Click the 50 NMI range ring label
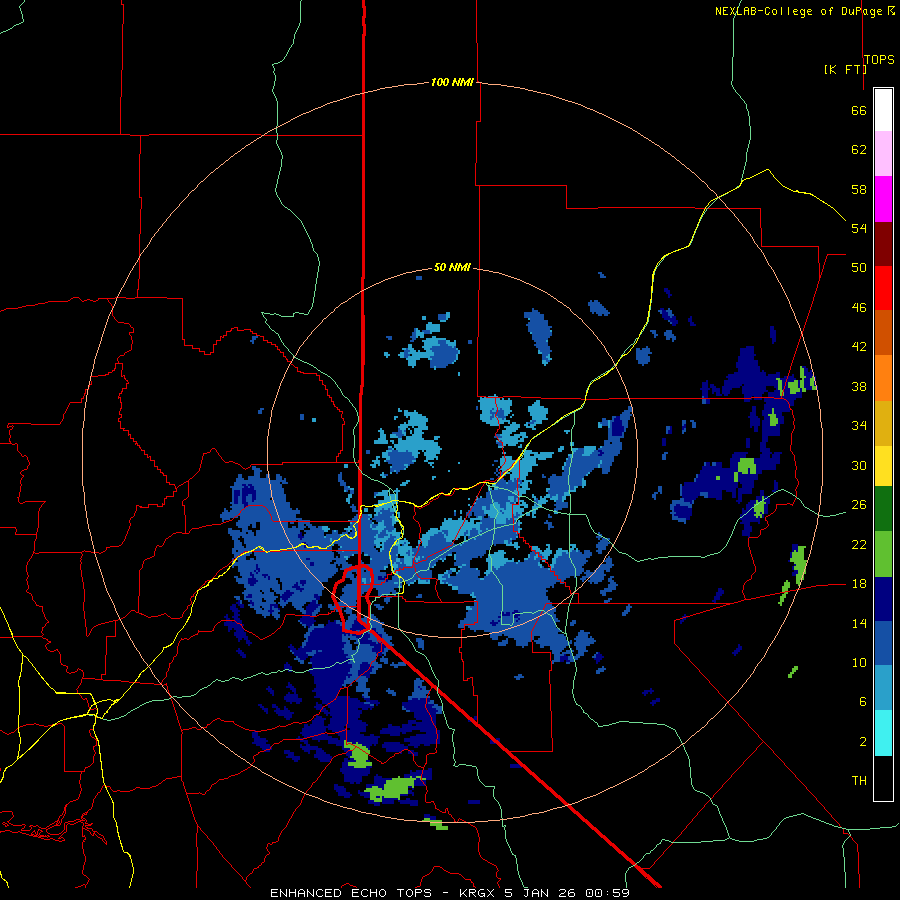Viewport: 900px width, 900px height. [452, 267]
